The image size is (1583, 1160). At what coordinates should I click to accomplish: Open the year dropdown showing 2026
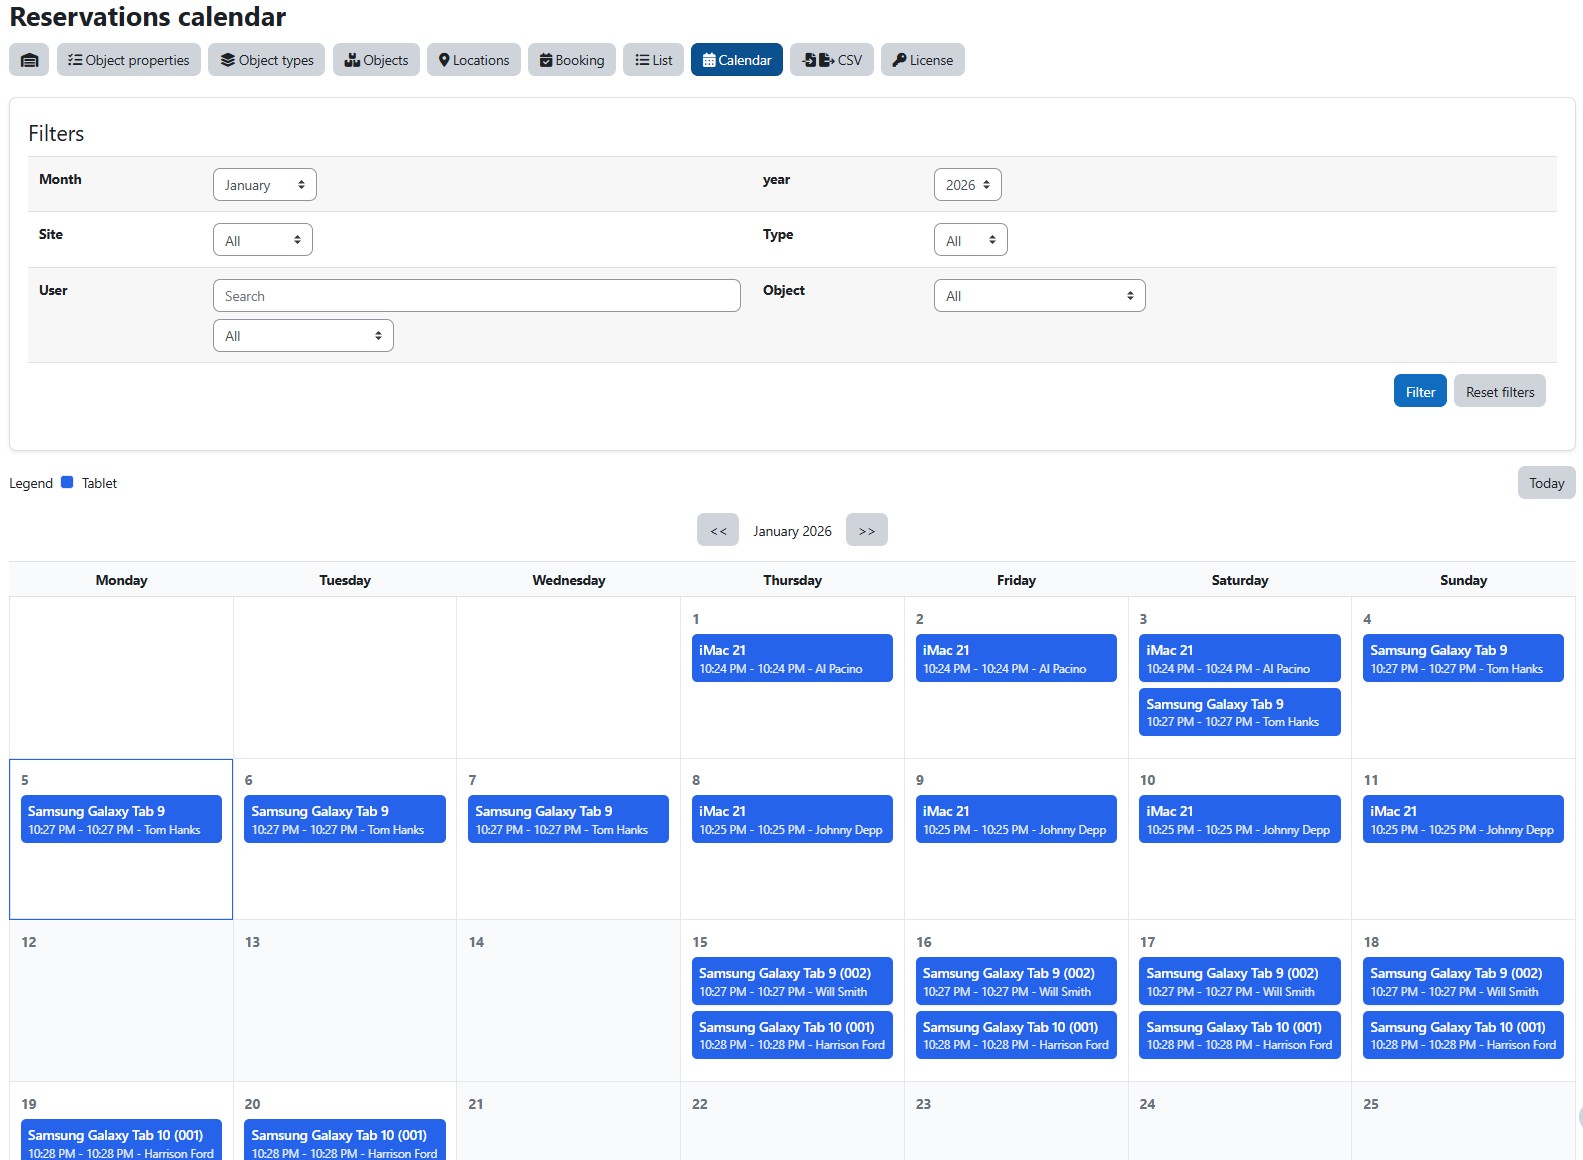[967, 185]
